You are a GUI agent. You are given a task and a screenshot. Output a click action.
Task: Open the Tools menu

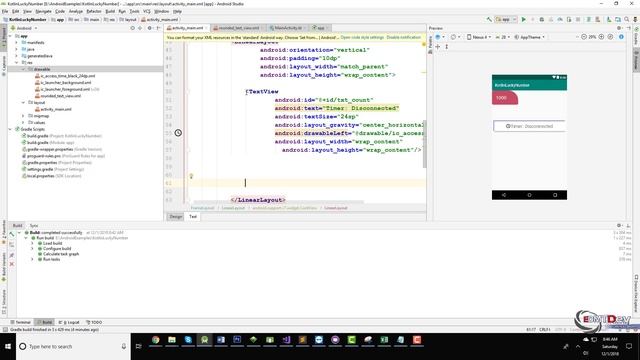point(134,11)
